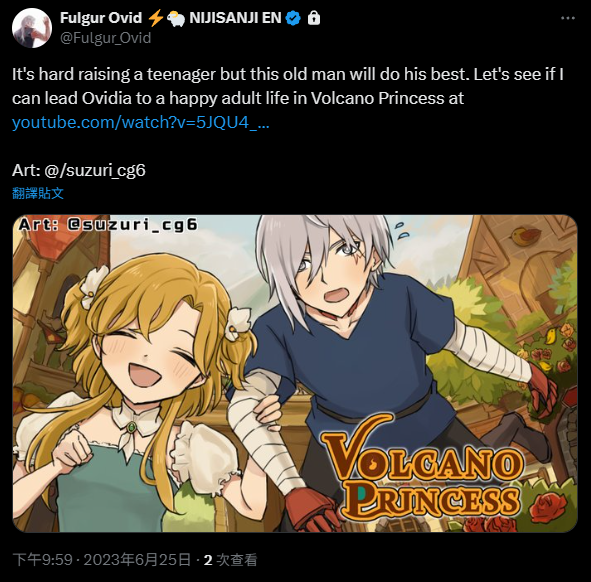
Task: Click the "Art: @/suzuri_cg6" credit line in the post
Action: click(x=79, y=170)
